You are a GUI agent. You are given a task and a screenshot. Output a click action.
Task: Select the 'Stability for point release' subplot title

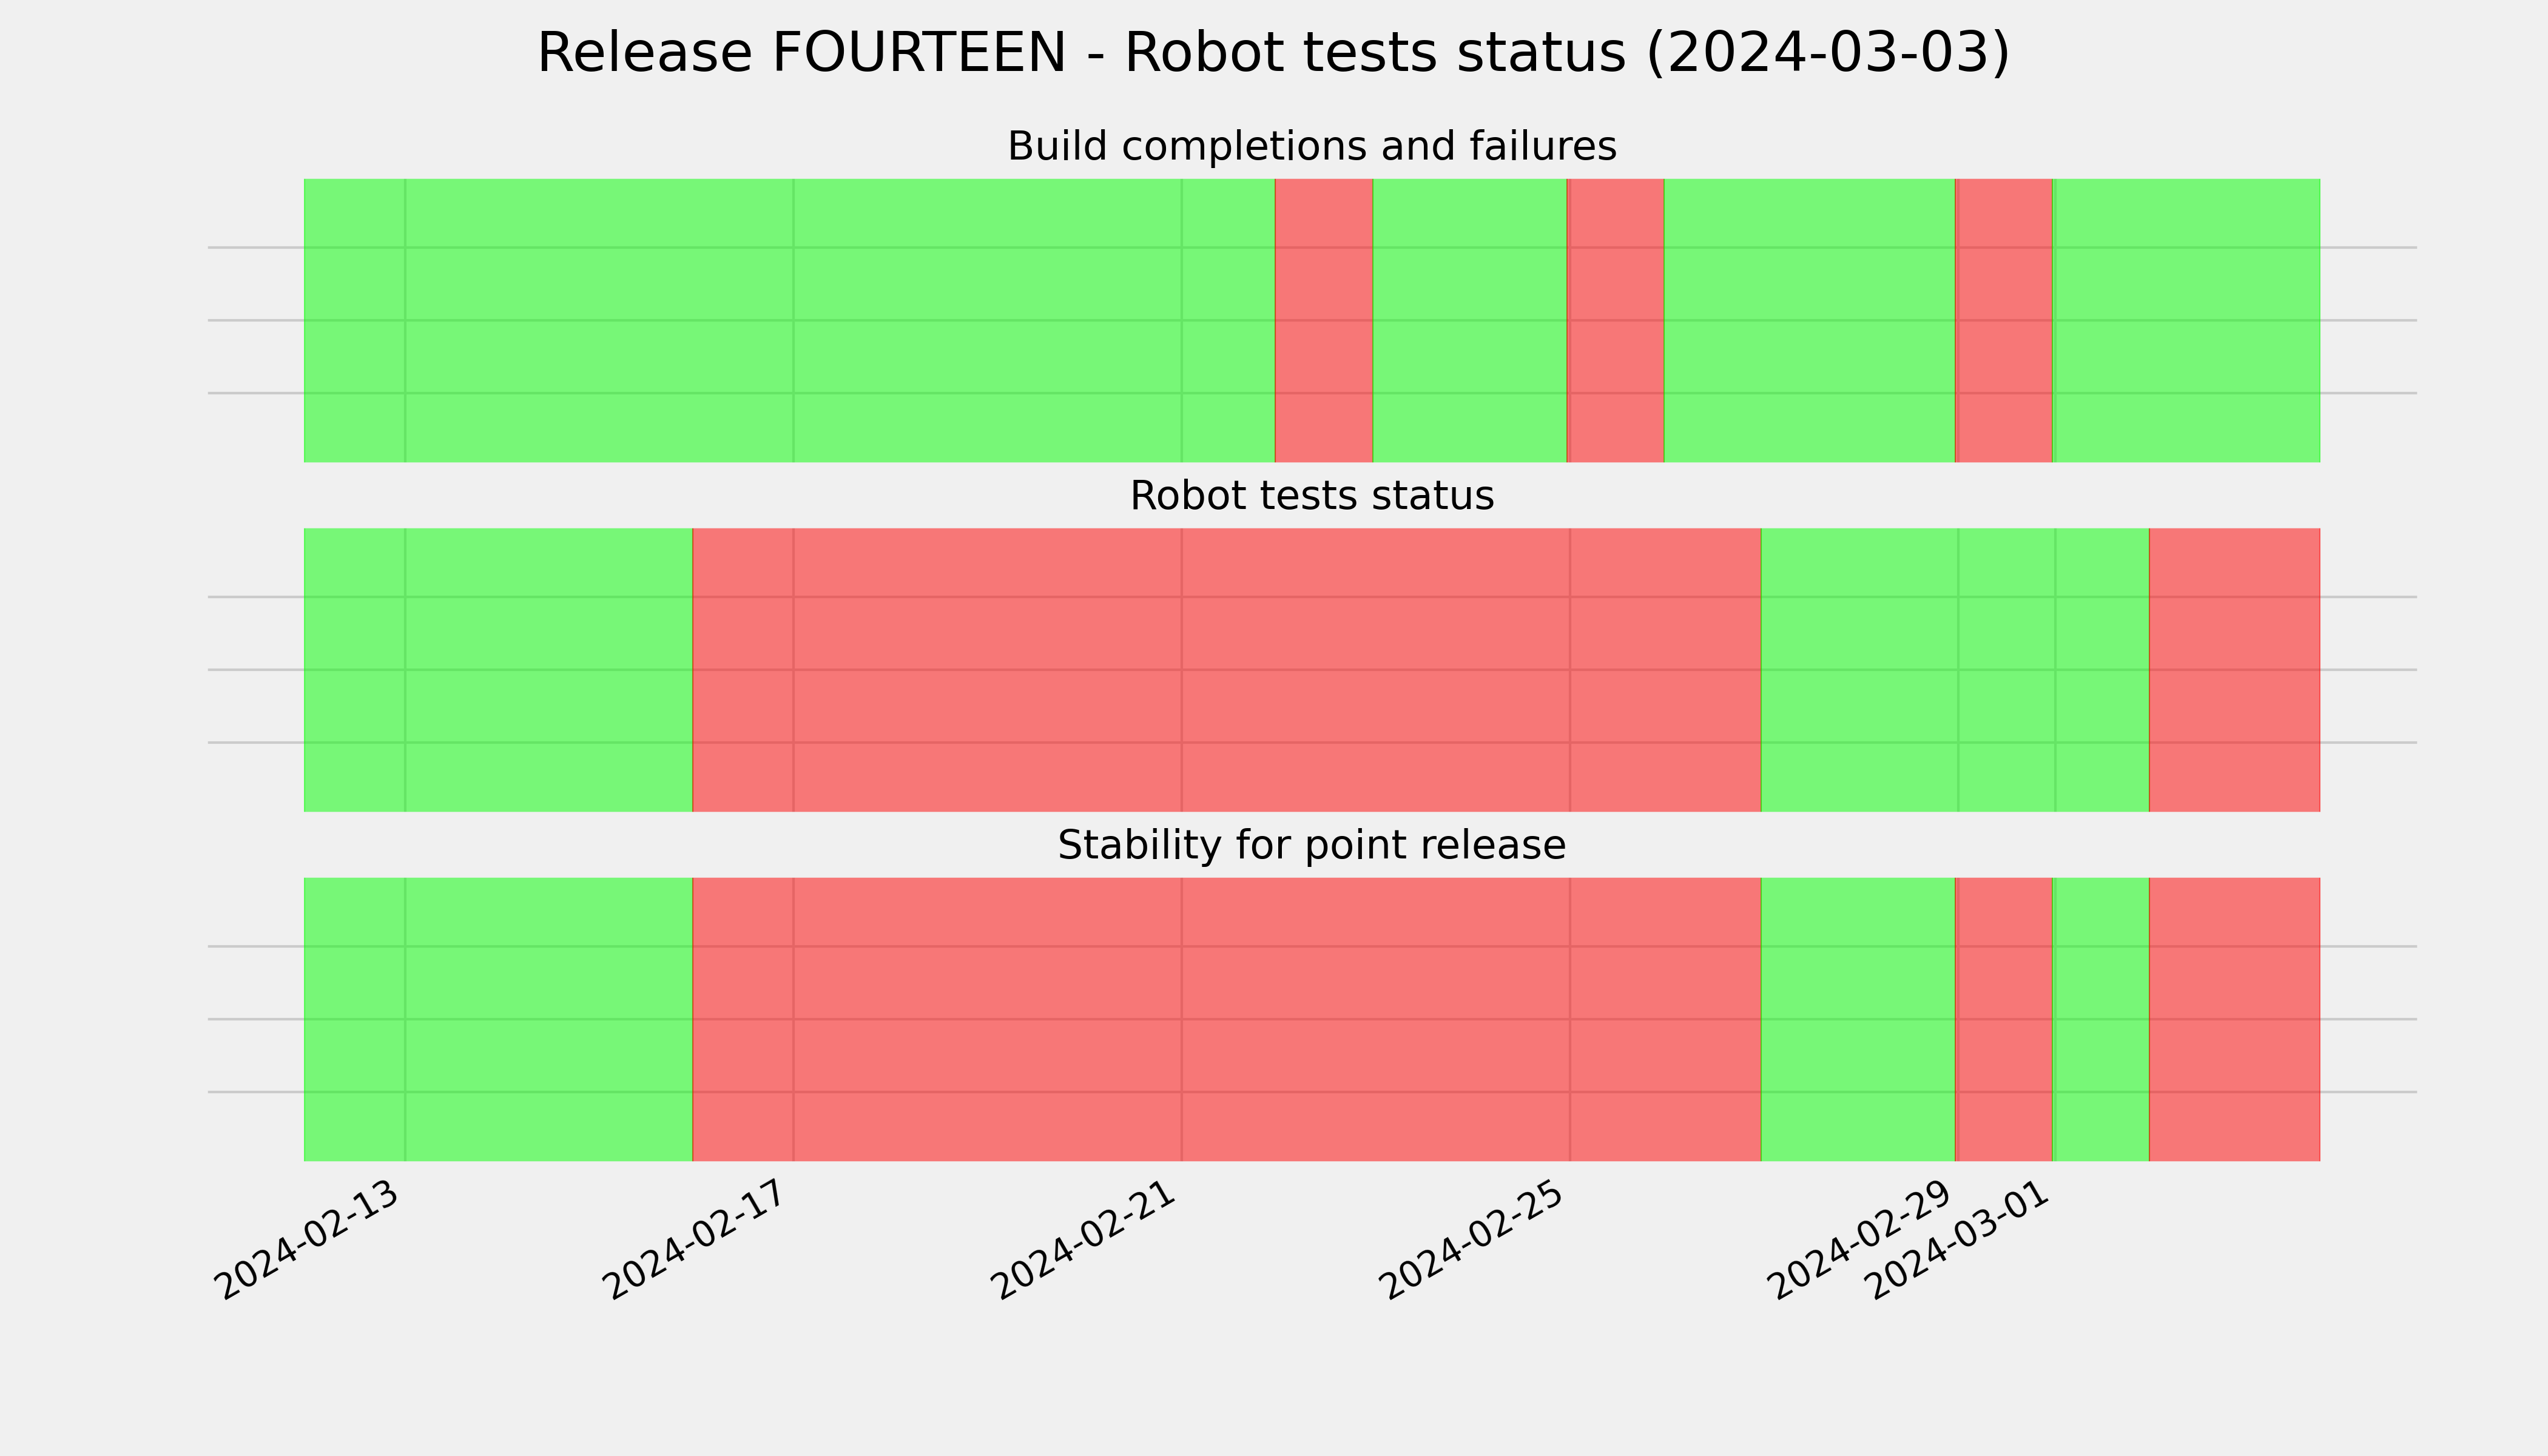(1311, 846)
